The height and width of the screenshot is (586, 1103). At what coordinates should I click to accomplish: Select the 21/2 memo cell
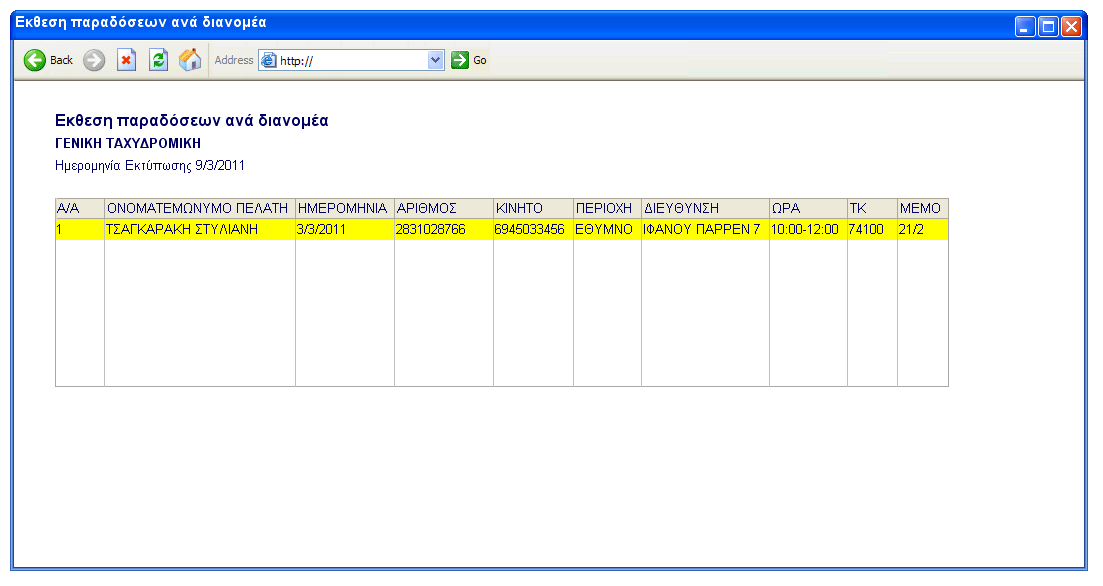tap(923, 229)
